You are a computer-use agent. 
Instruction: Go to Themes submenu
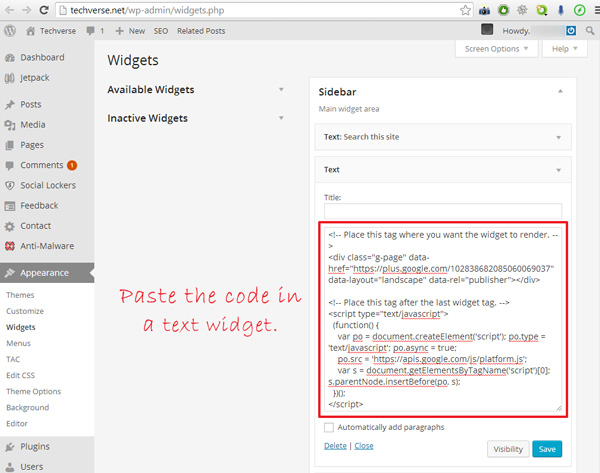tap(20, 295)
